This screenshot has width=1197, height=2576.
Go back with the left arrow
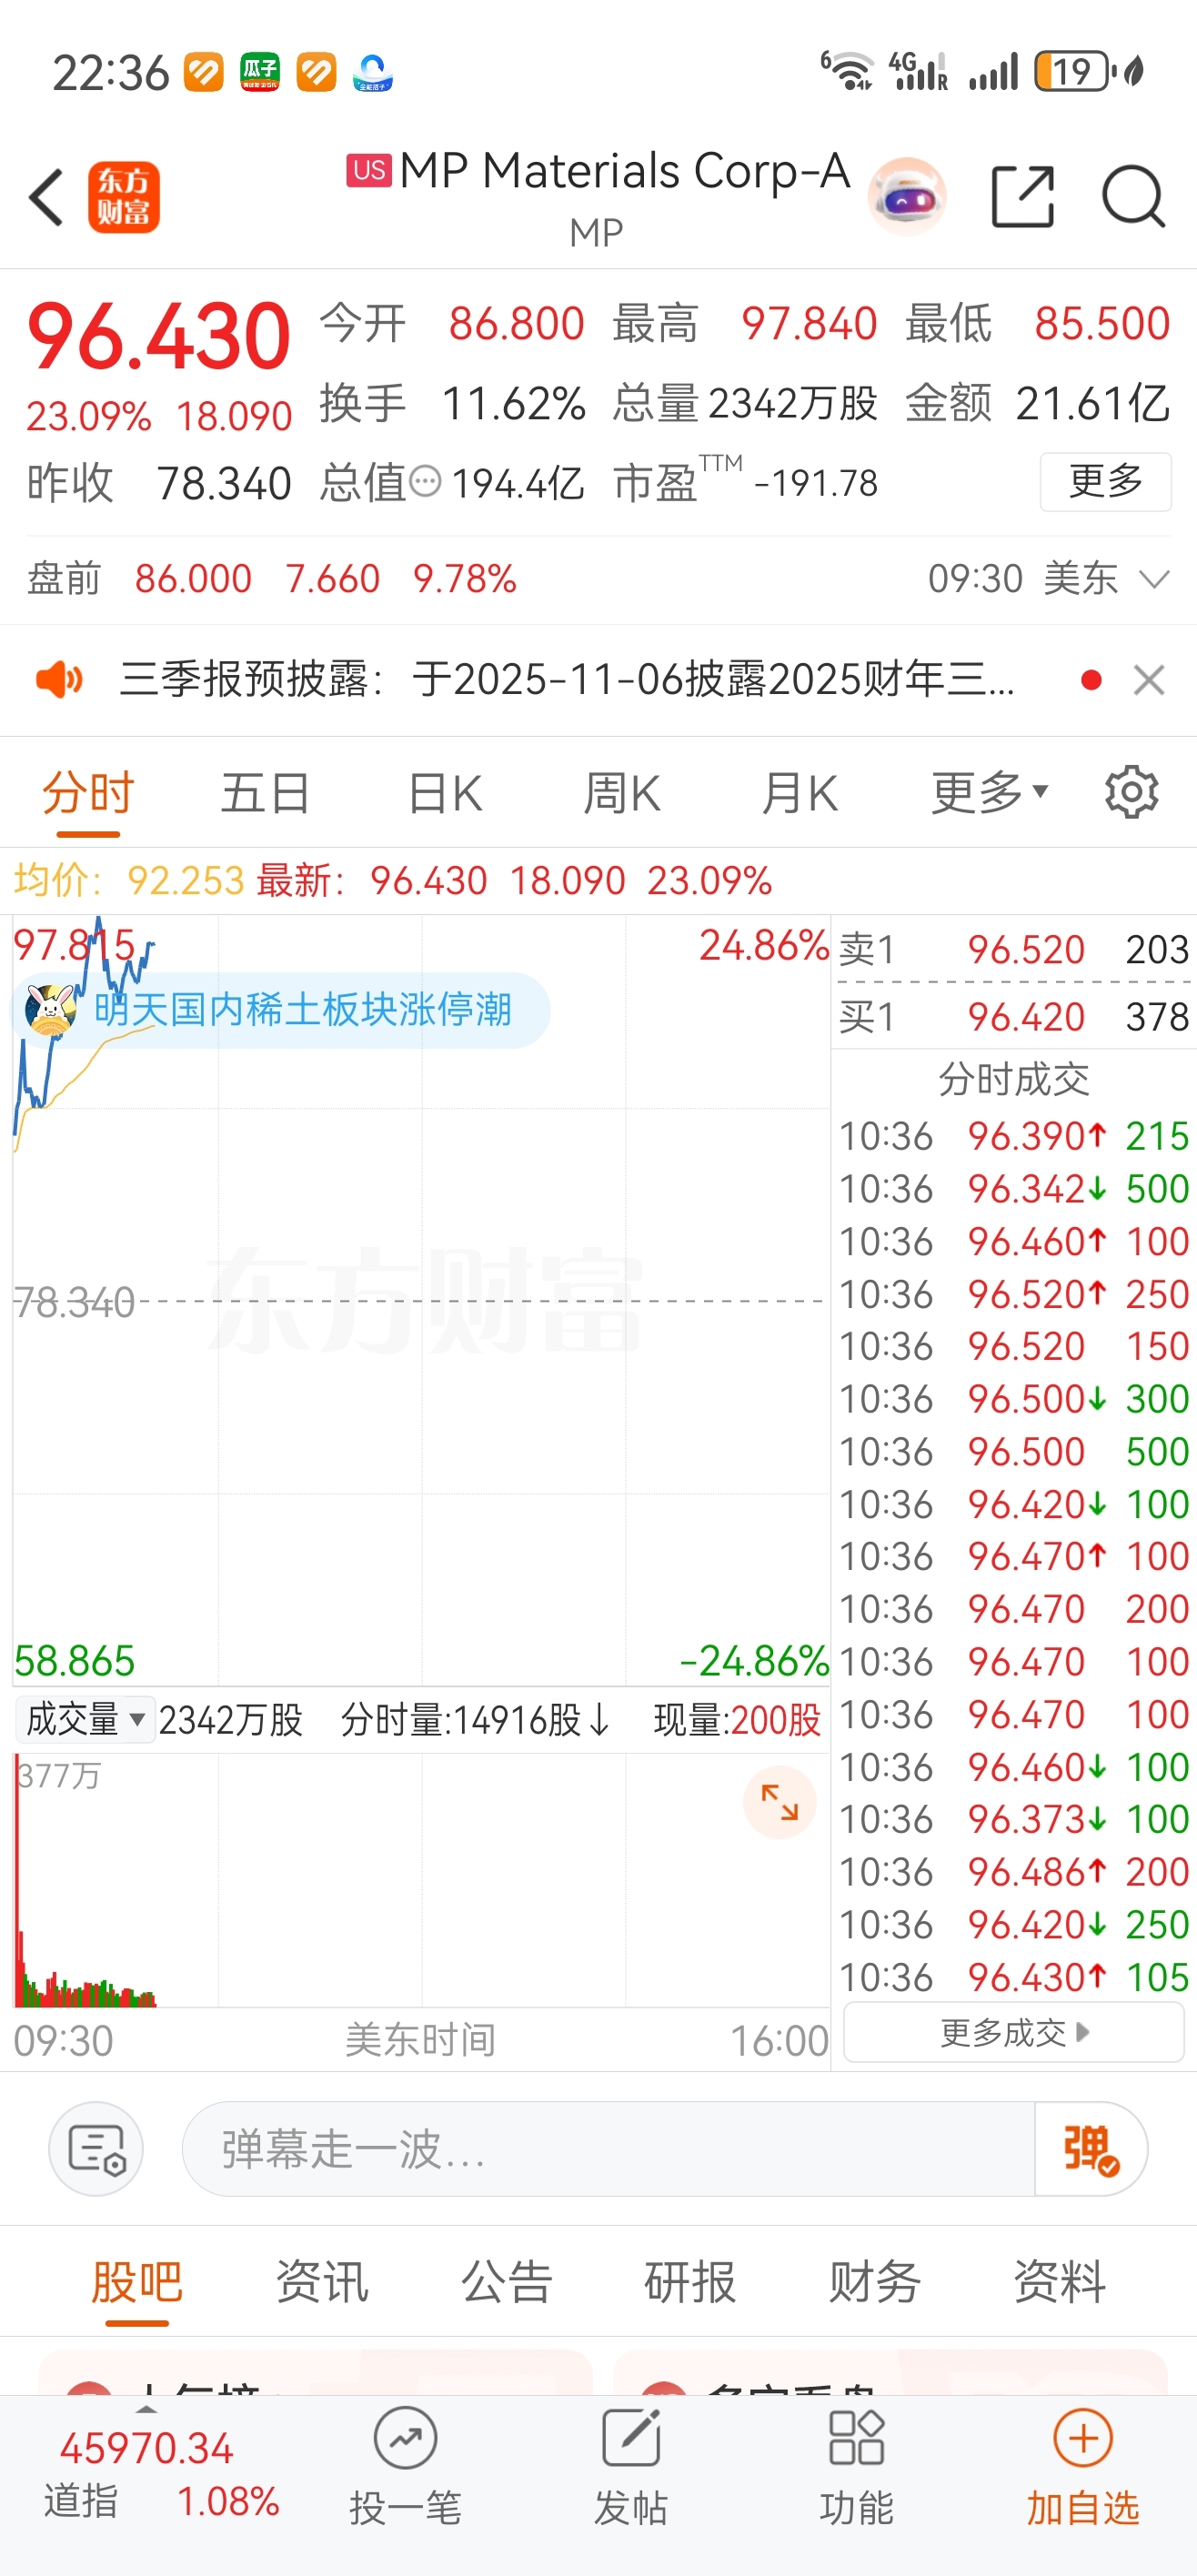click(46, 197)
